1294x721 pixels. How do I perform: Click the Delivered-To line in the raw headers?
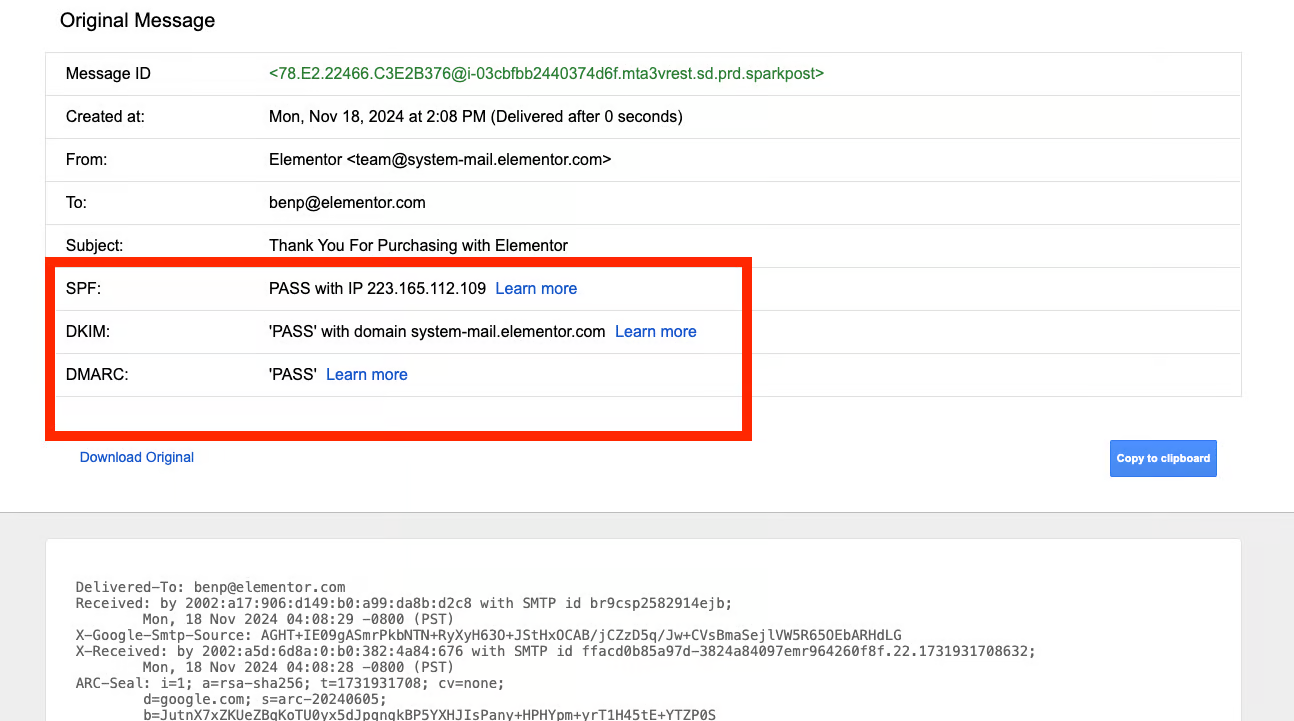coord(210,587)
